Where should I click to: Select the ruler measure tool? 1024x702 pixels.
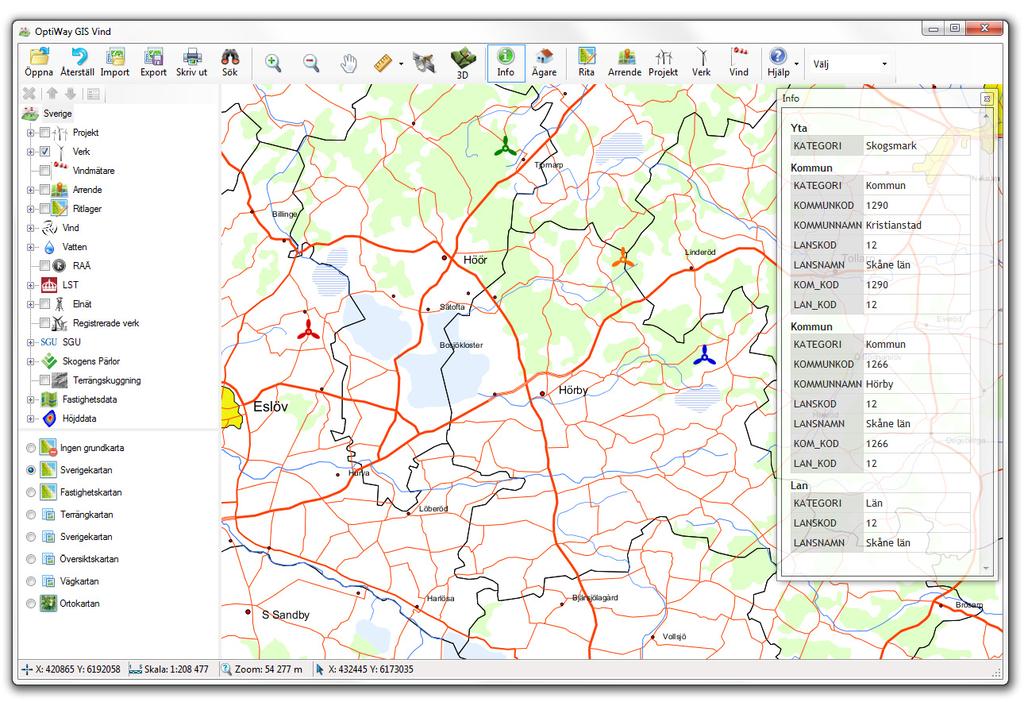tap(382, 63)
